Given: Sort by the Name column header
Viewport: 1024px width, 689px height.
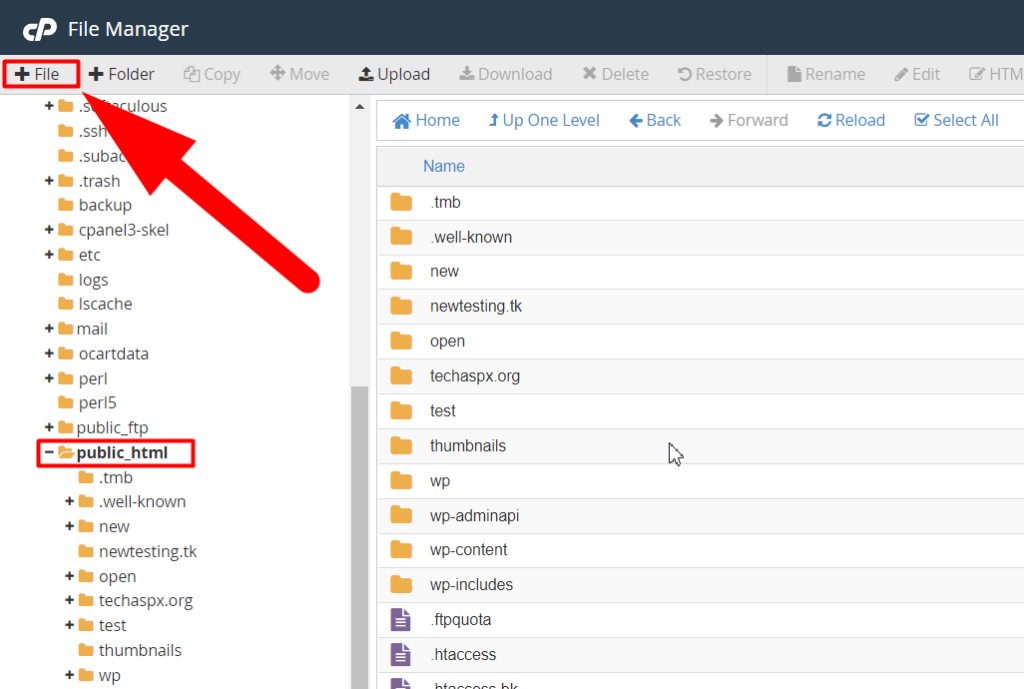Looking at the screenshot, I should coord(444,167).
